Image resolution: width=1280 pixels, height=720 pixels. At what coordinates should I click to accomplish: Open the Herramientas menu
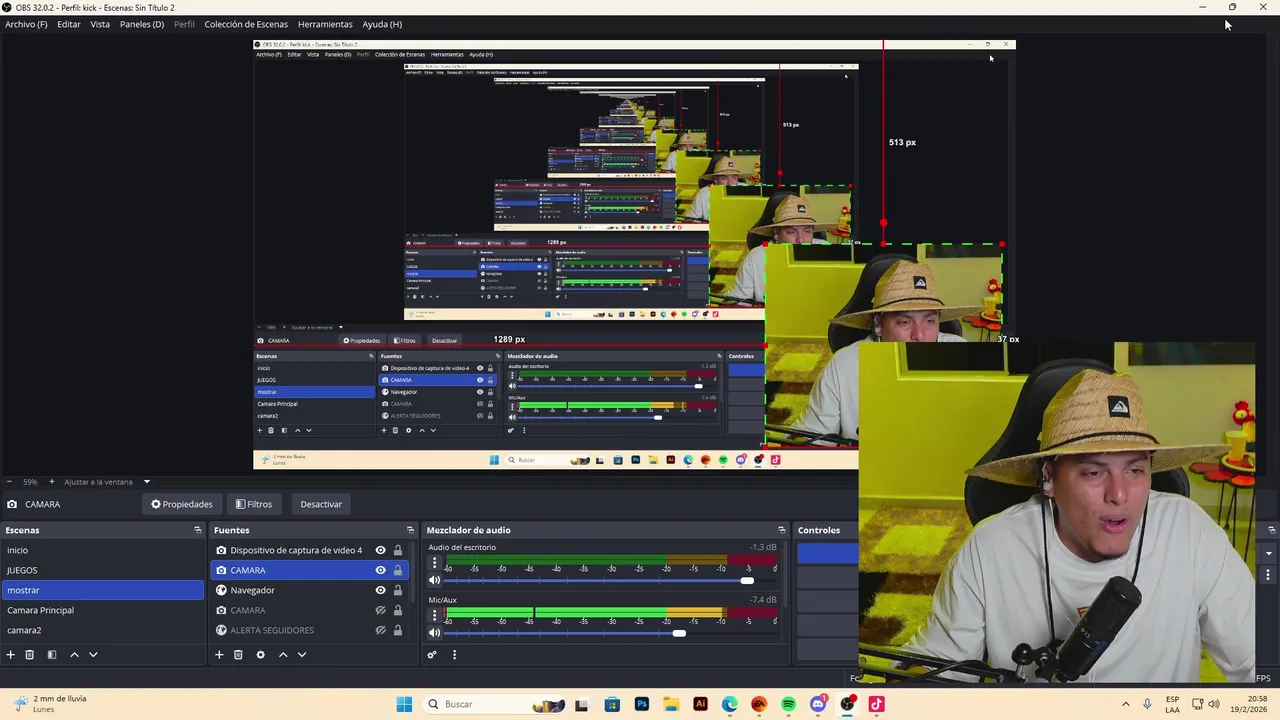pyautogui.click(x=325, y=24)
